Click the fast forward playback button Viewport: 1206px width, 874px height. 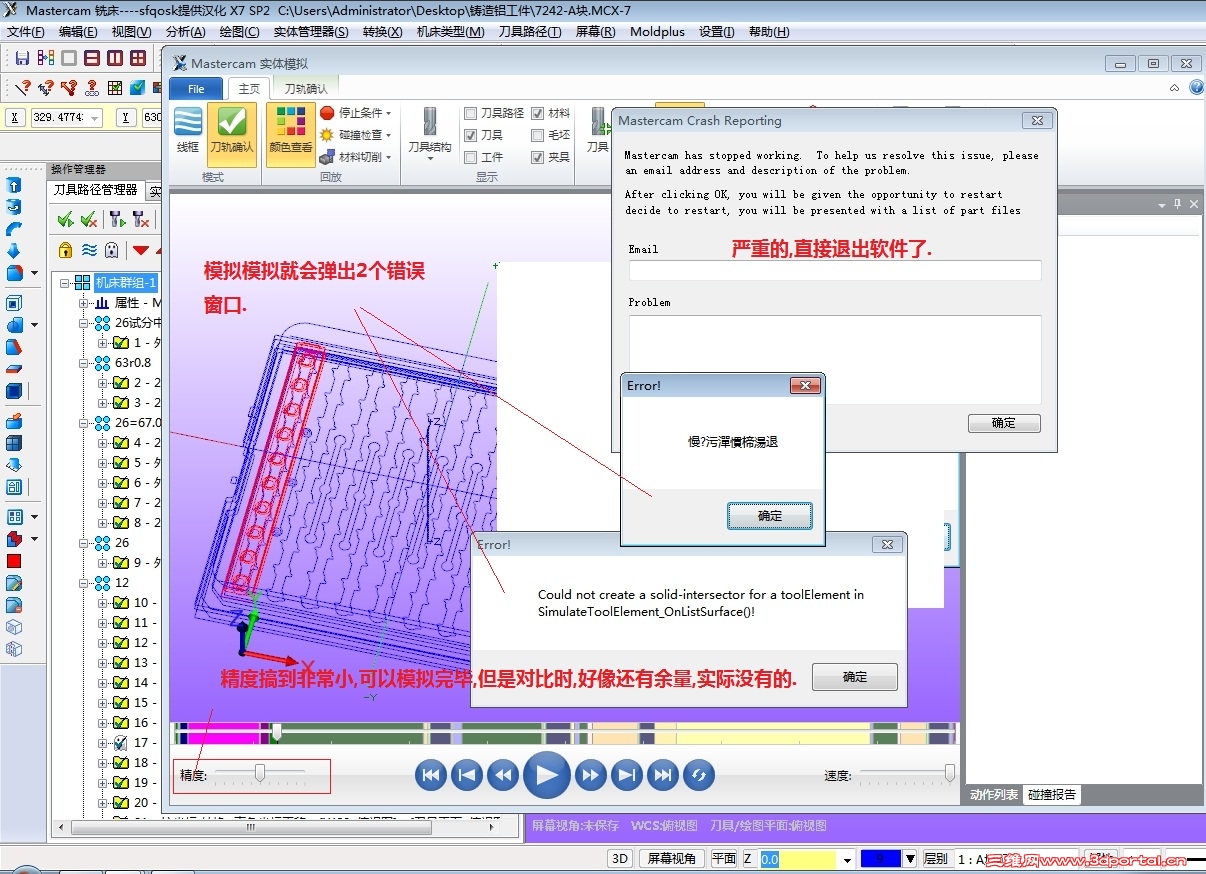click(591, 774)
